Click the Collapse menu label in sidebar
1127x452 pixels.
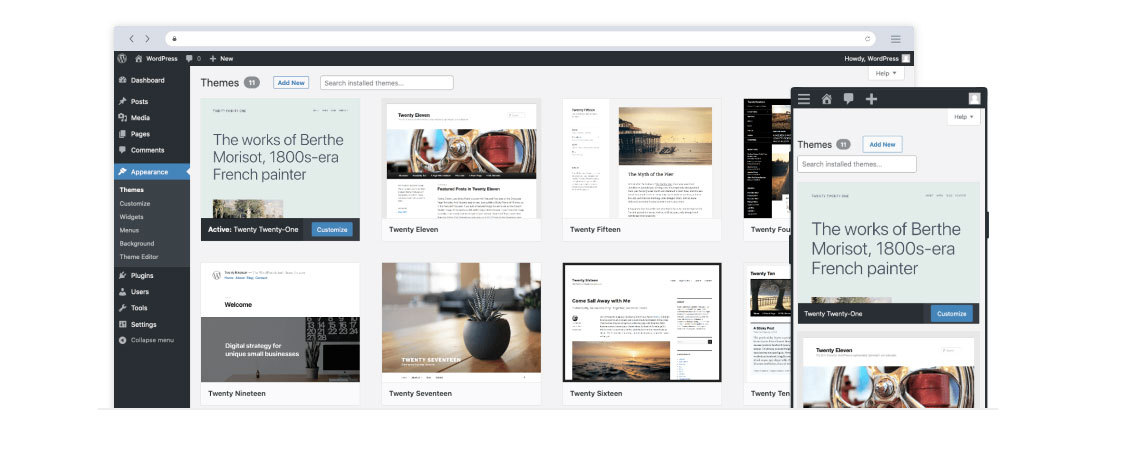[152, 340]
